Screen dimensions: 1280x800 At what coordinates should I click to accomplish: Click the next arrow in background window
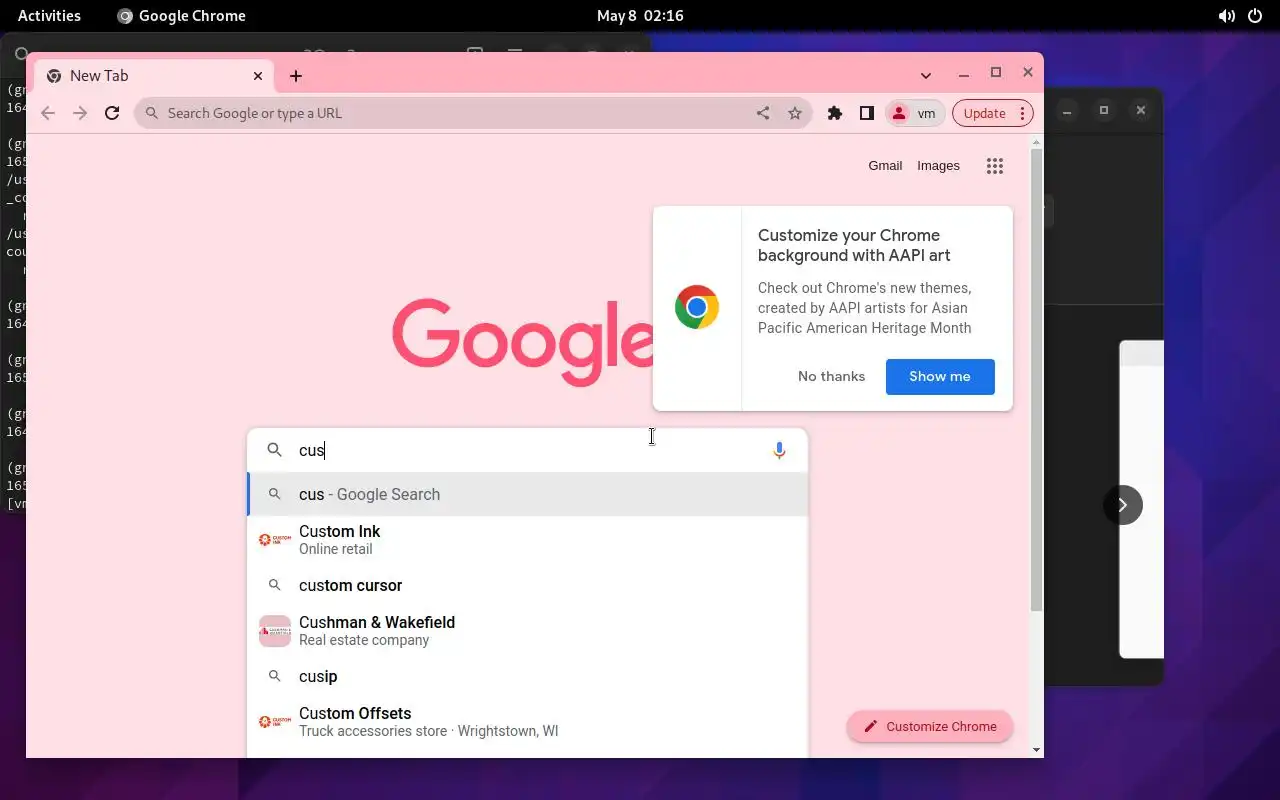[x=1123, y=505]
